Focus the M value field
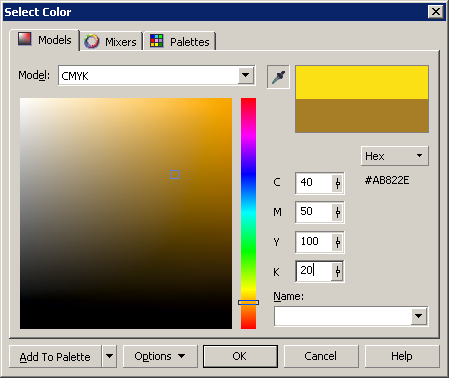The image size is (449, 378). pos(314,212)
